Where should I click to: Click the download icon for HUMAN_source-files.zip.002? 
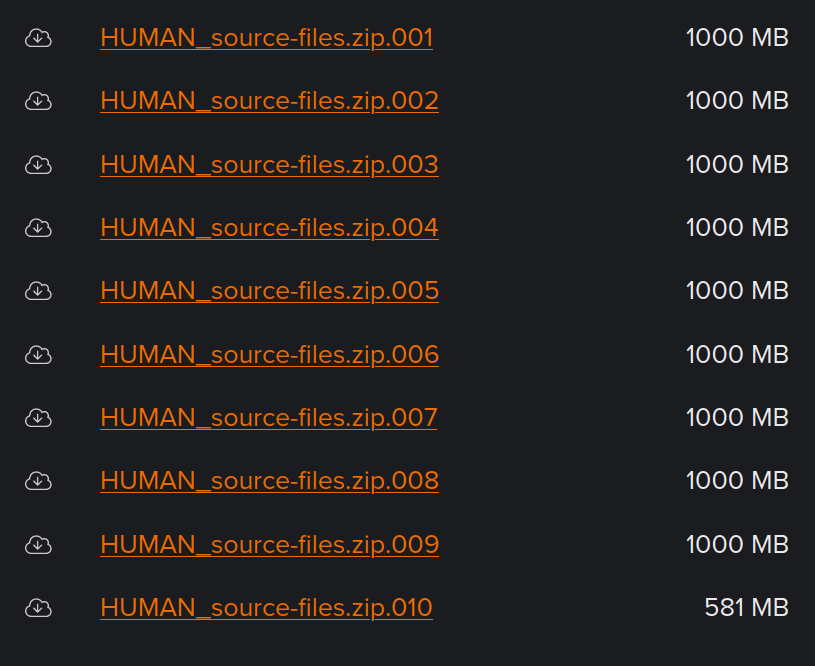click(38, 100)
